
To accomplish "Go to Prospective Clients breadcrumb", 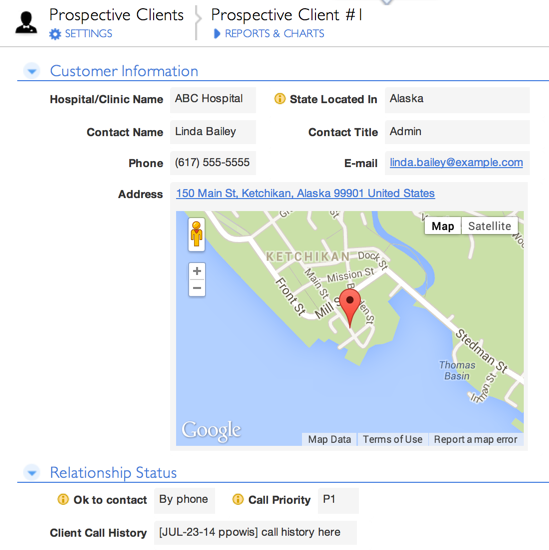I will click(116, 15).
